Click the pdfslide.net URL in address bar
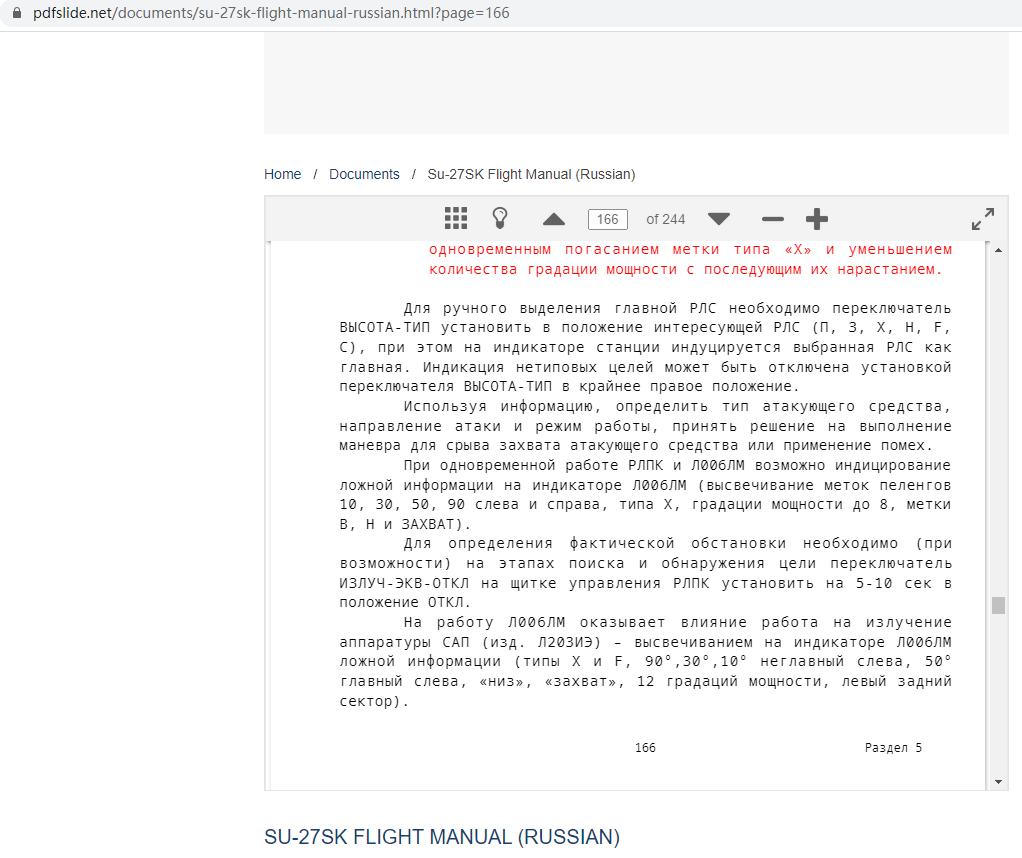The width and height of the screenshot is (1022, 858). 271,13
